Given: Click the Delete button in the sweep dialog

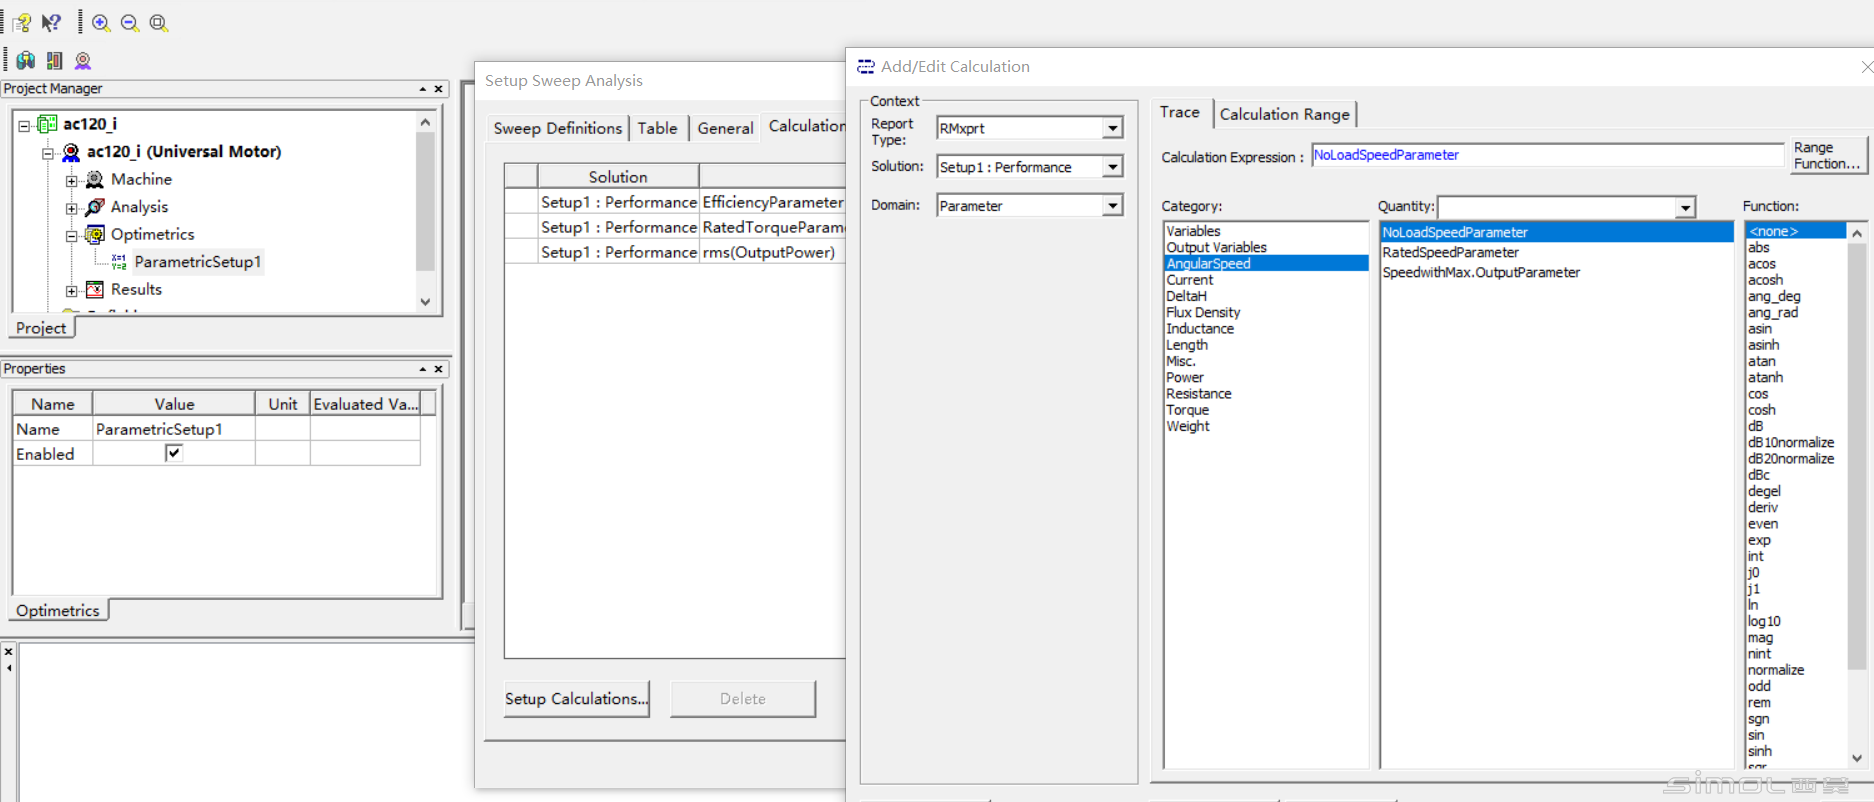Looking at the screenshot, I should pos(743,698).
